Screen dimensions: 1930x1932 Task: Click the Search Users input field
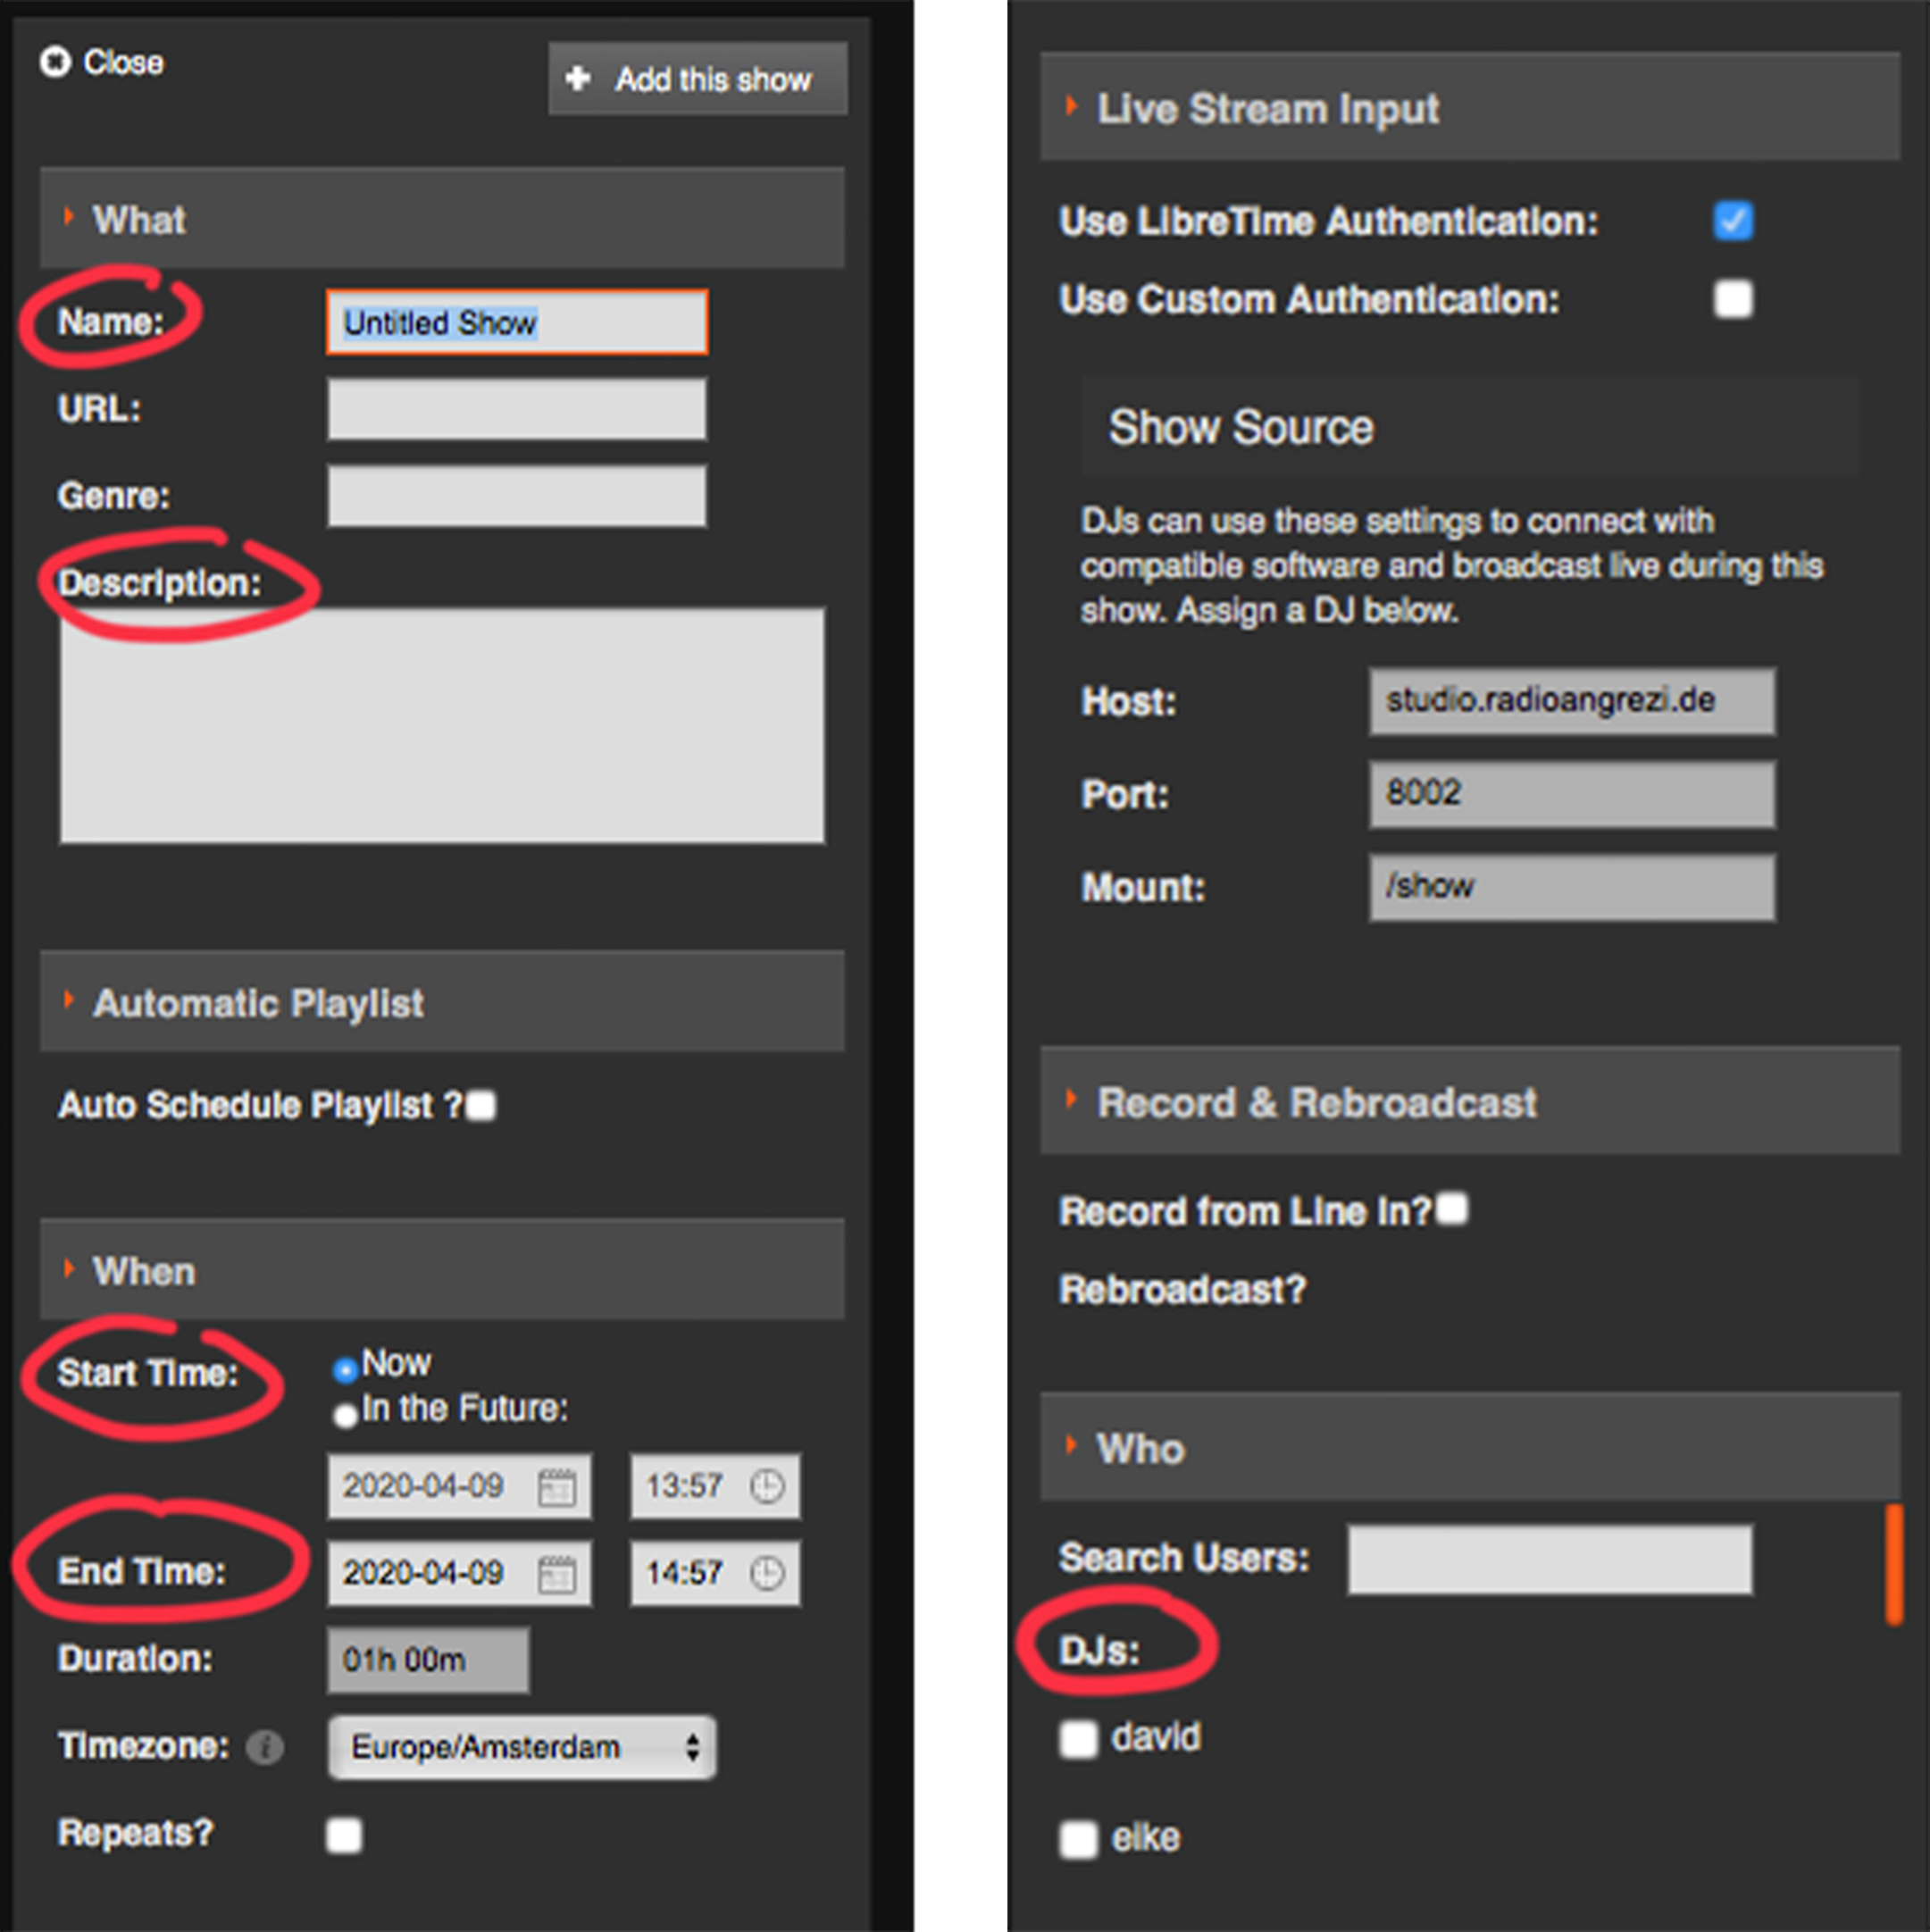pos(1549,1559)
